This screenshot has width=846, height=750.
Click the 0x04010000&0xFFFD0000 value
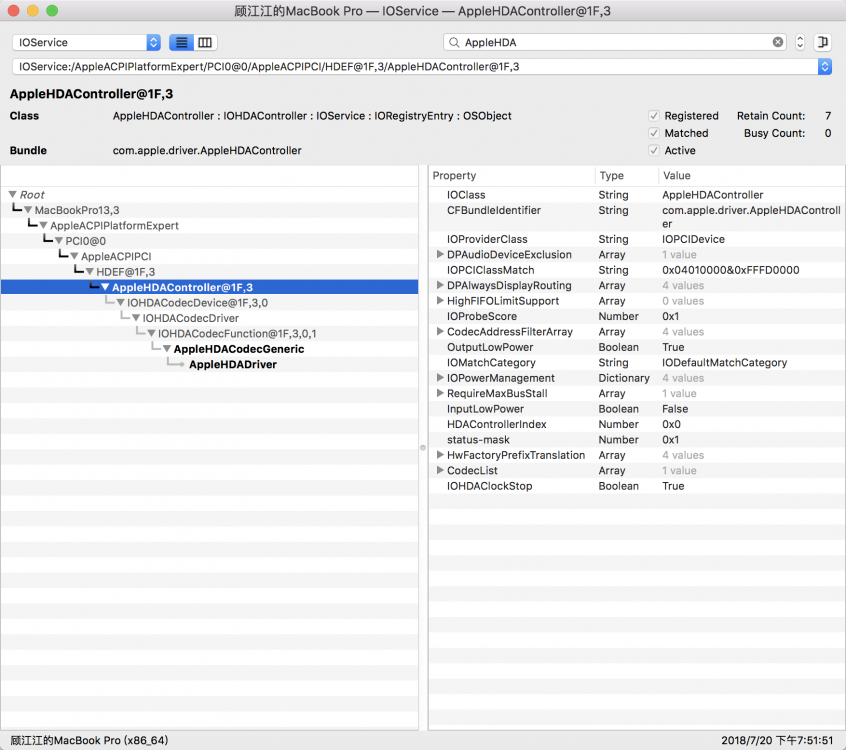pyautogui.click(x=731, y=270)
